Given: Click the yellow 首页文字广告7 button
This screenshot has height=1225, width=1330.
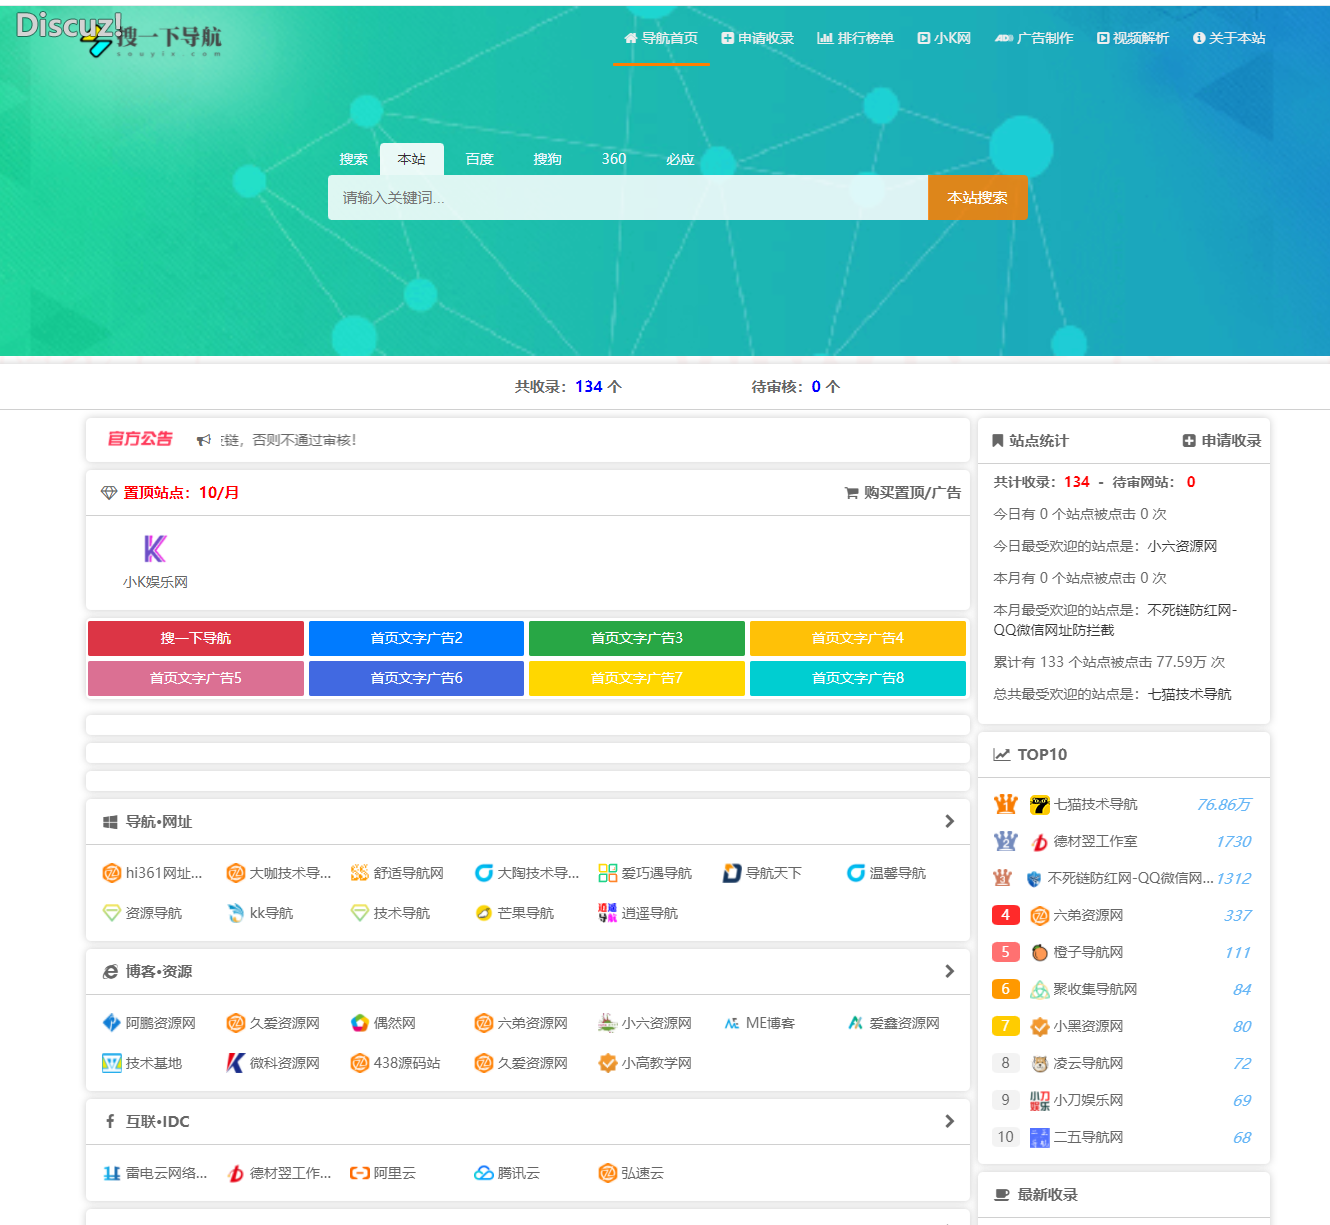Looking at the screenshot, I should point(637,678).
